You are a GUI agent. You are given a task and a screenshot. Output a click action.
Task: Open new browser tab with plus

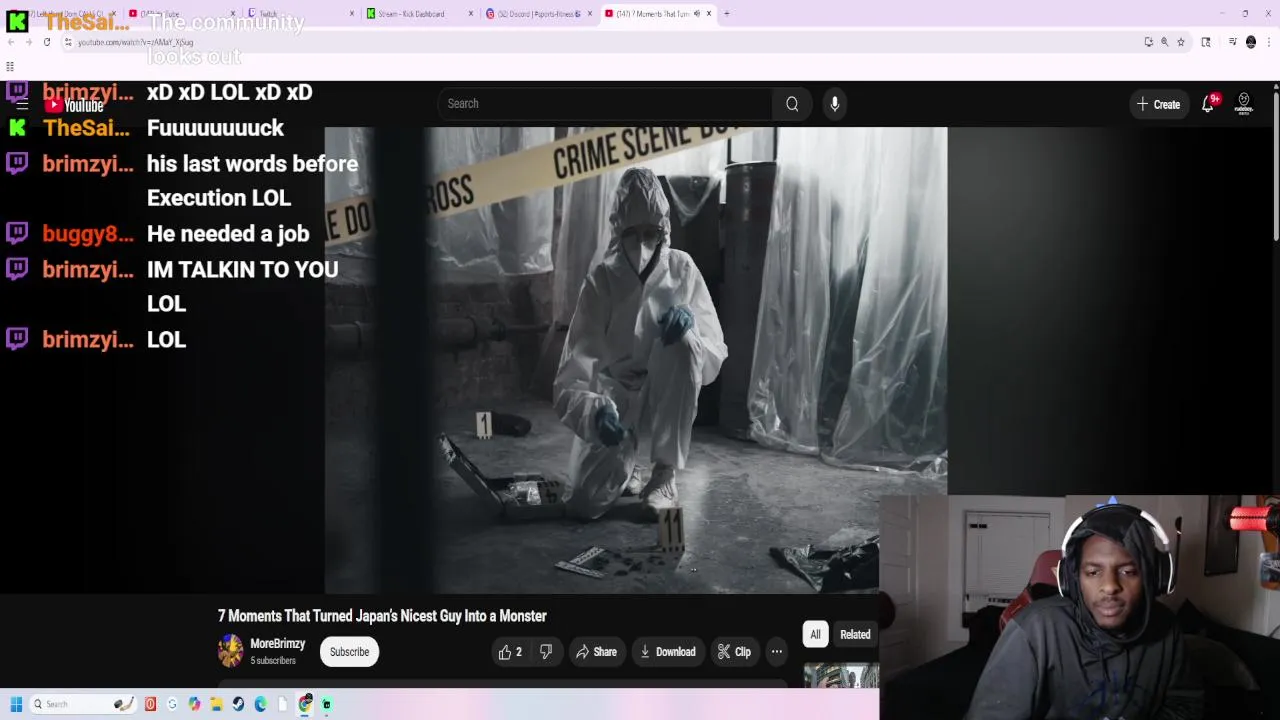(727, 14)
